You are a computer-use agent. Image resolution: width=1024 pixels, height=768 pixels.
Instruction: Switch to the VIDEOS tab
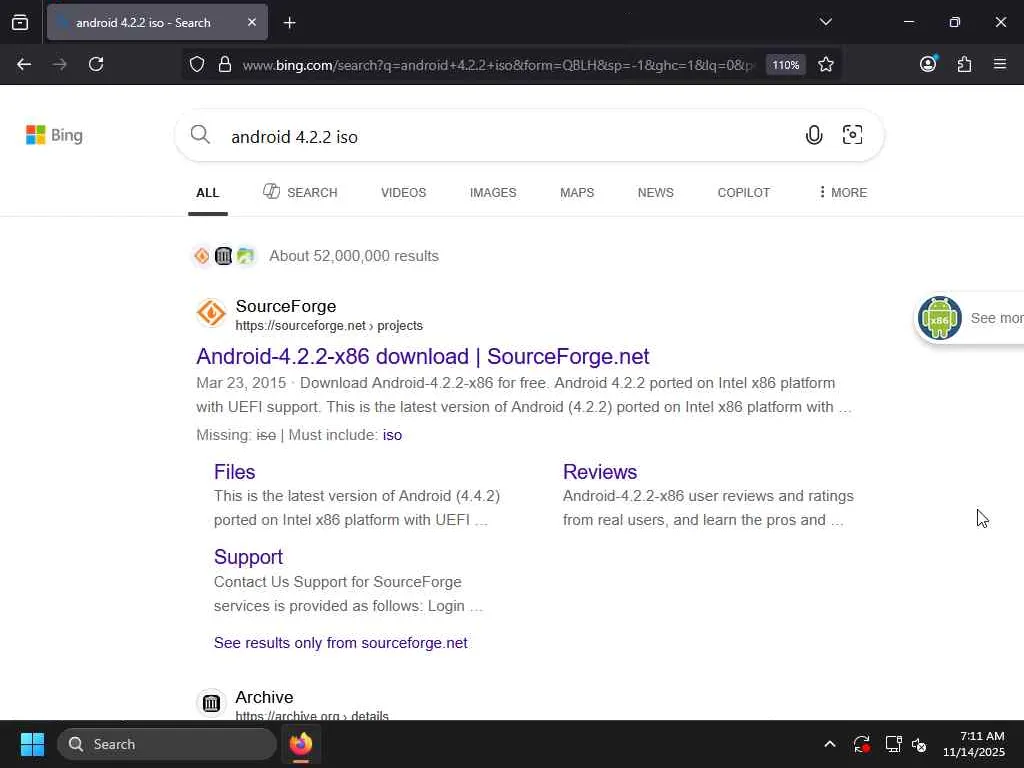[404, 193]
